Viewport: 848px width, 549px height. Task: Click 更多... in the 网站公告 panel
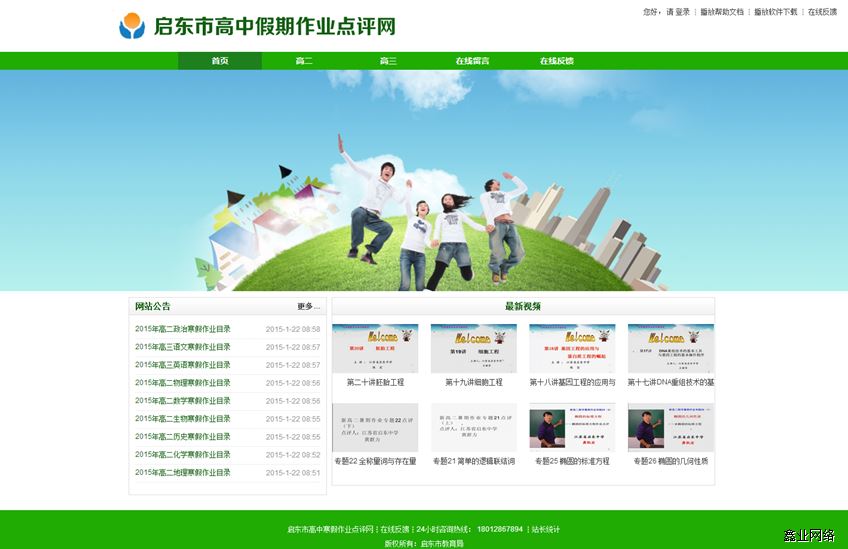309,306
